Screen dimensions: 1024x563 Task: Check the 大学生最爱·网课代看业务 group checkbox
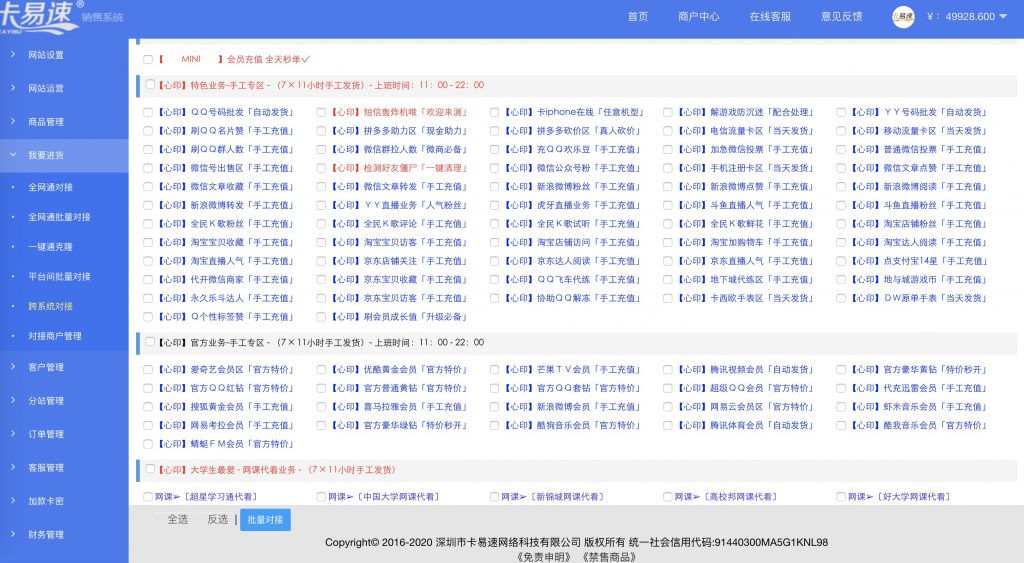(x=150, y=469)
